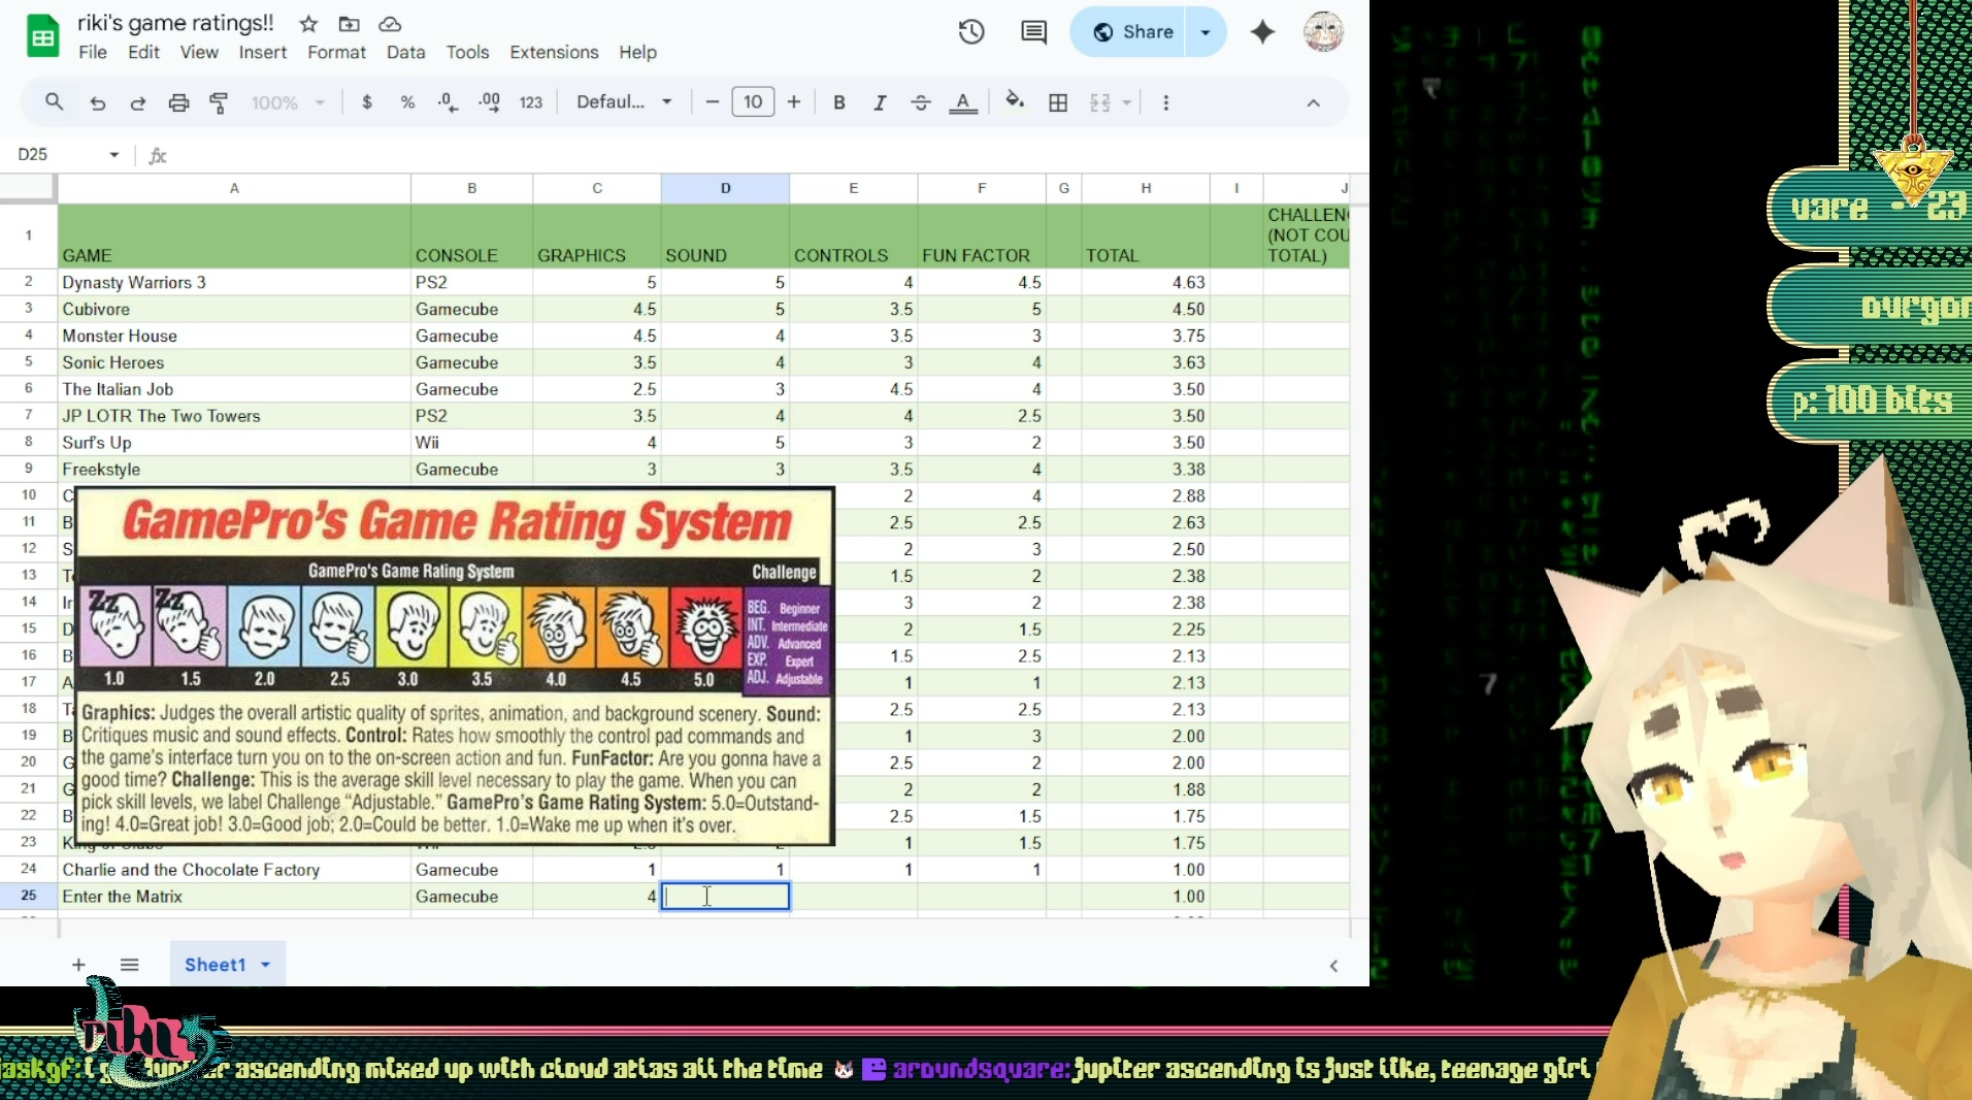Click the Share button
This screenshot has width=1972, height=1100.
[x=1131, y=32]
